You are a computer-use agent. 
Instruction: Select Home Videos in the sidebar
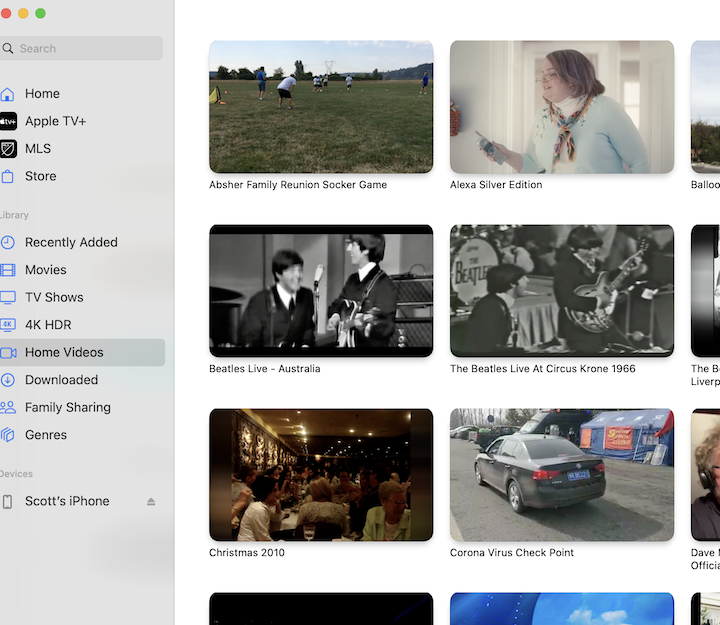point(82,352)
